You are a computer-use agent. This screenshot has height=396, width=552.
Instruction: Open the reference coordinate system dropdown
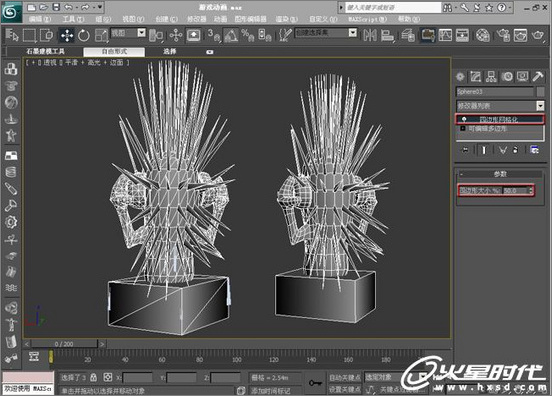(x=128, y=33)
